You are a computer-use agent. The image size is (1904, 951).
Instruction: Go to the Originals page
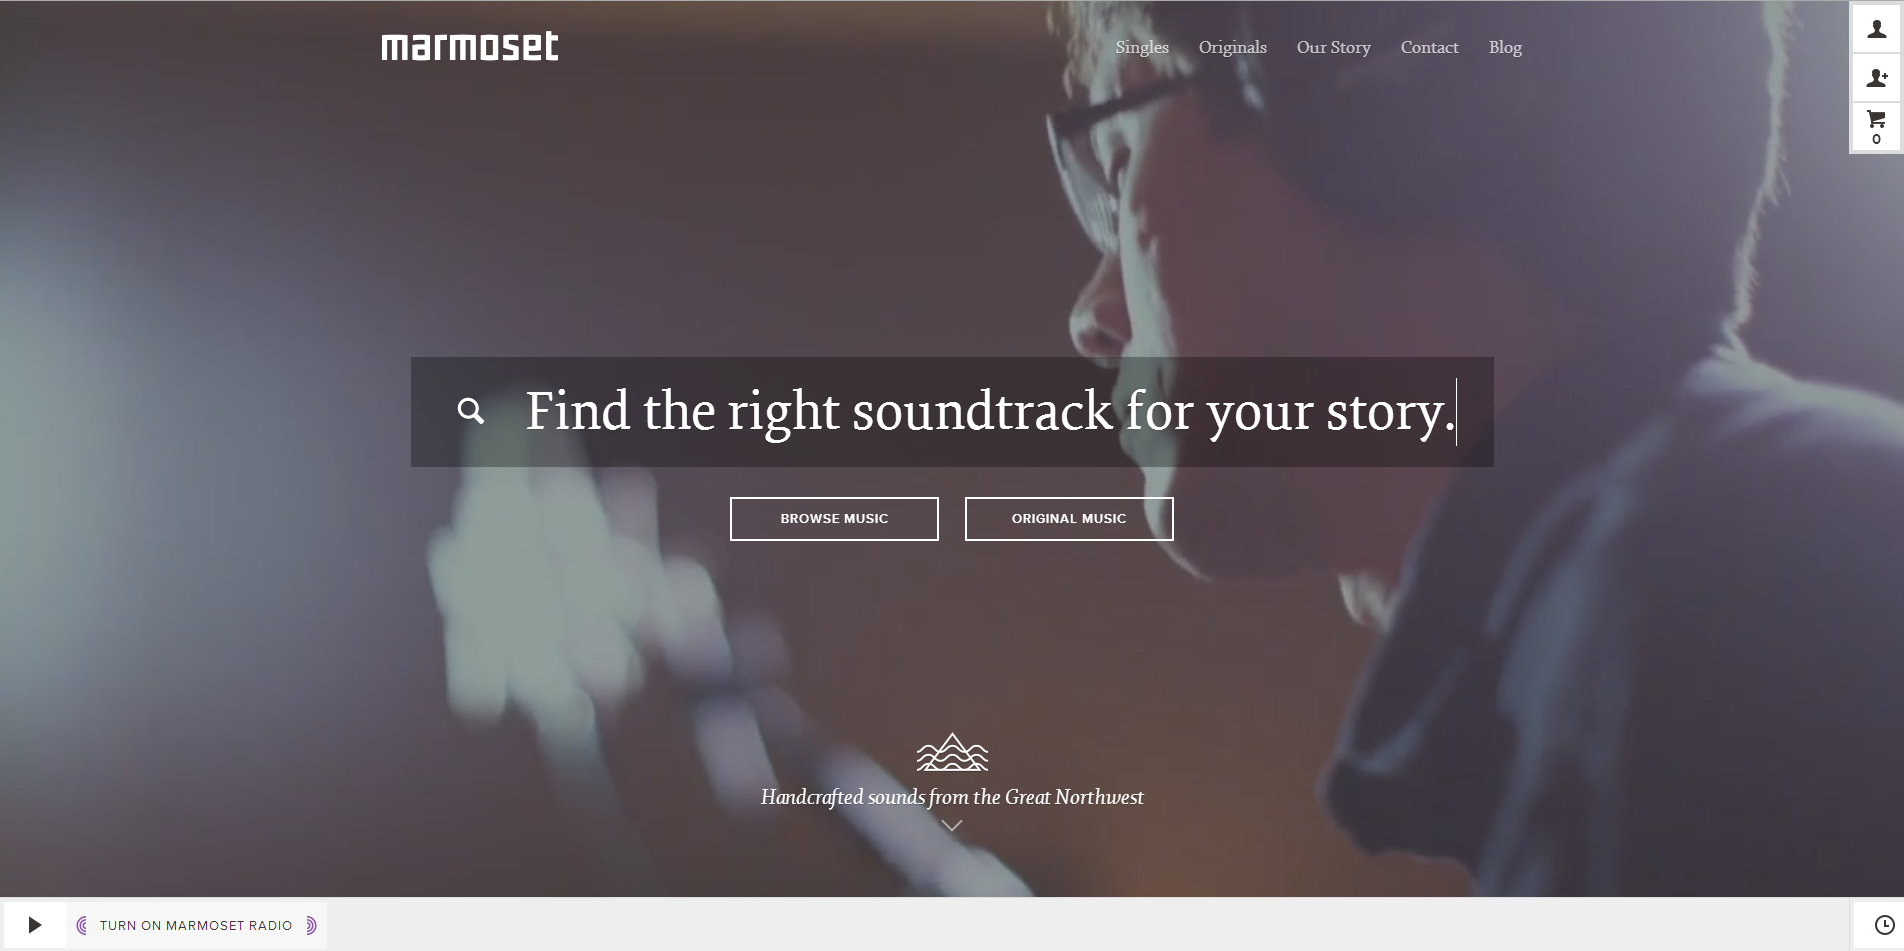(x=1232, y=47)
